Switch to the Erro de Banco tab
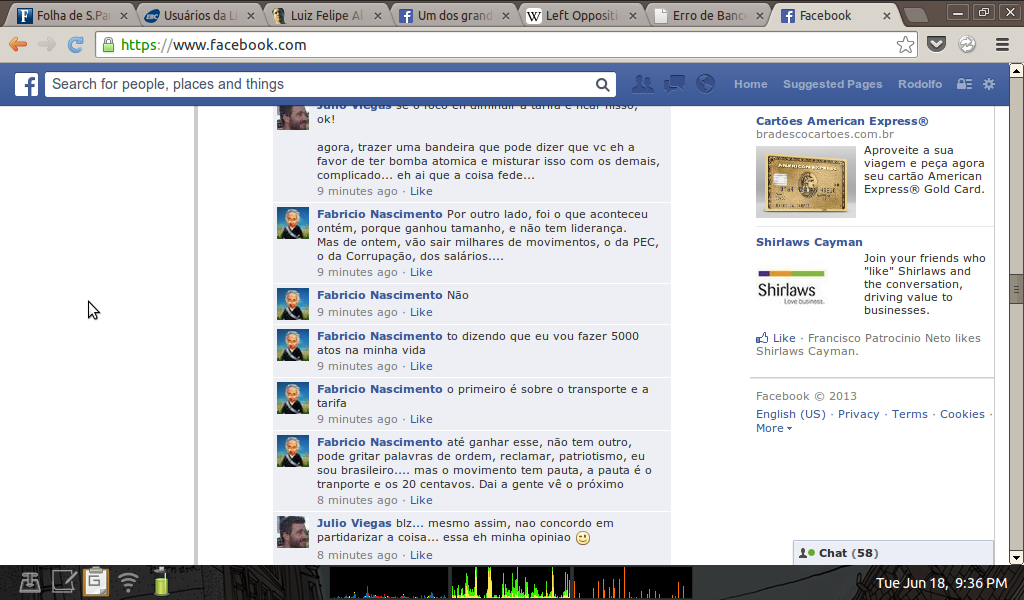 click(709, 16)
